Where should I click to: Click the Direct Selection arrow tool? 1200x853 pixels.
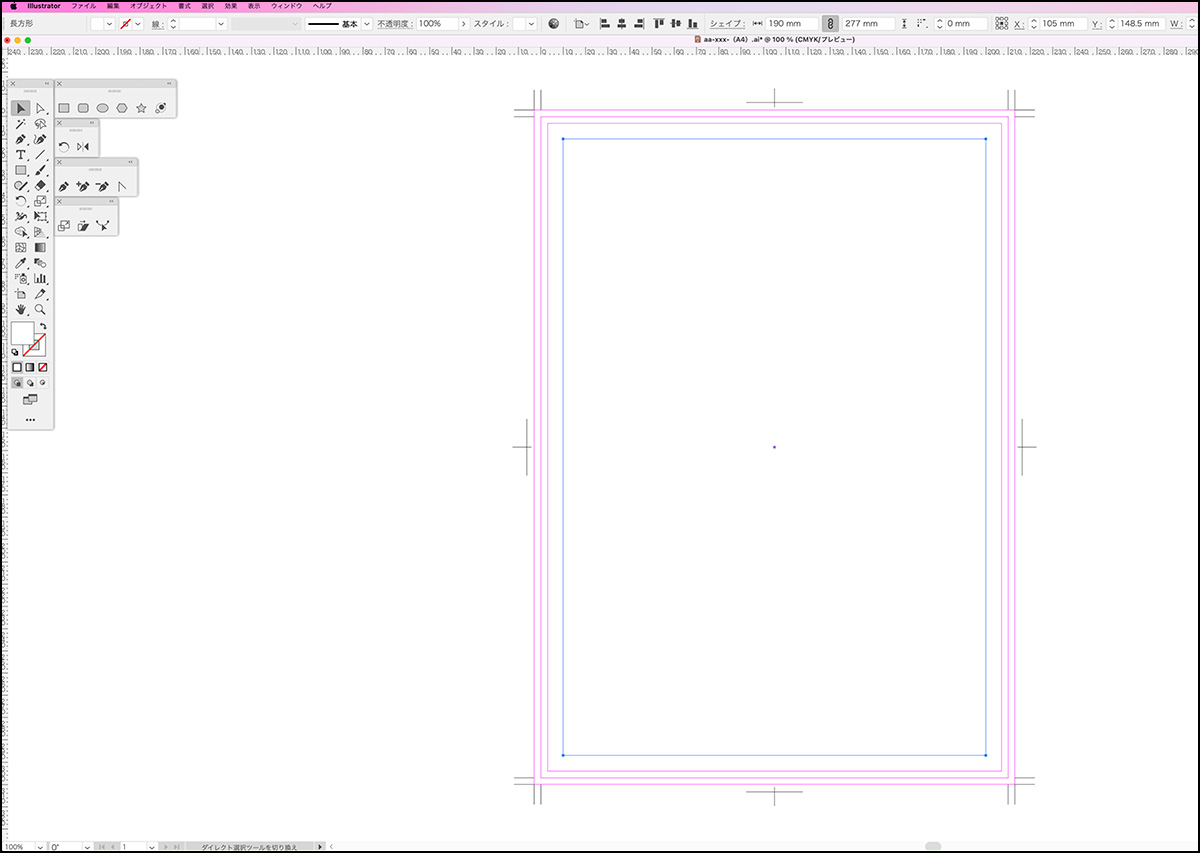point(40,108)
